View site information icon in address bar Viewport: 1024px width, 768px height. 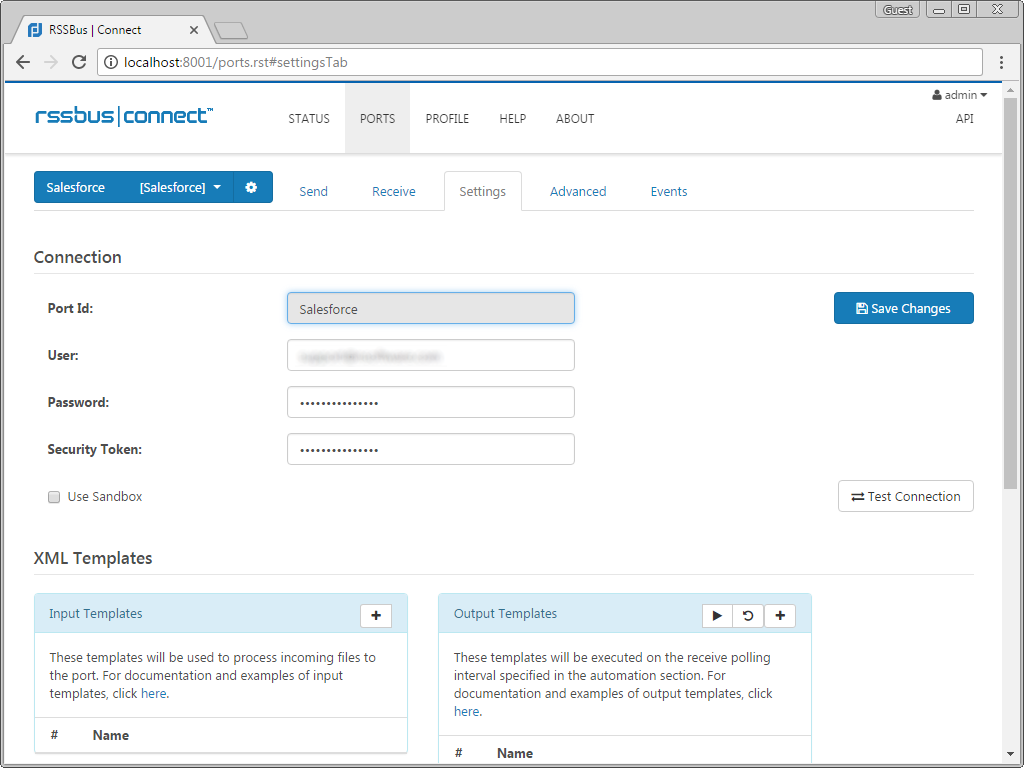click(112, 62)
